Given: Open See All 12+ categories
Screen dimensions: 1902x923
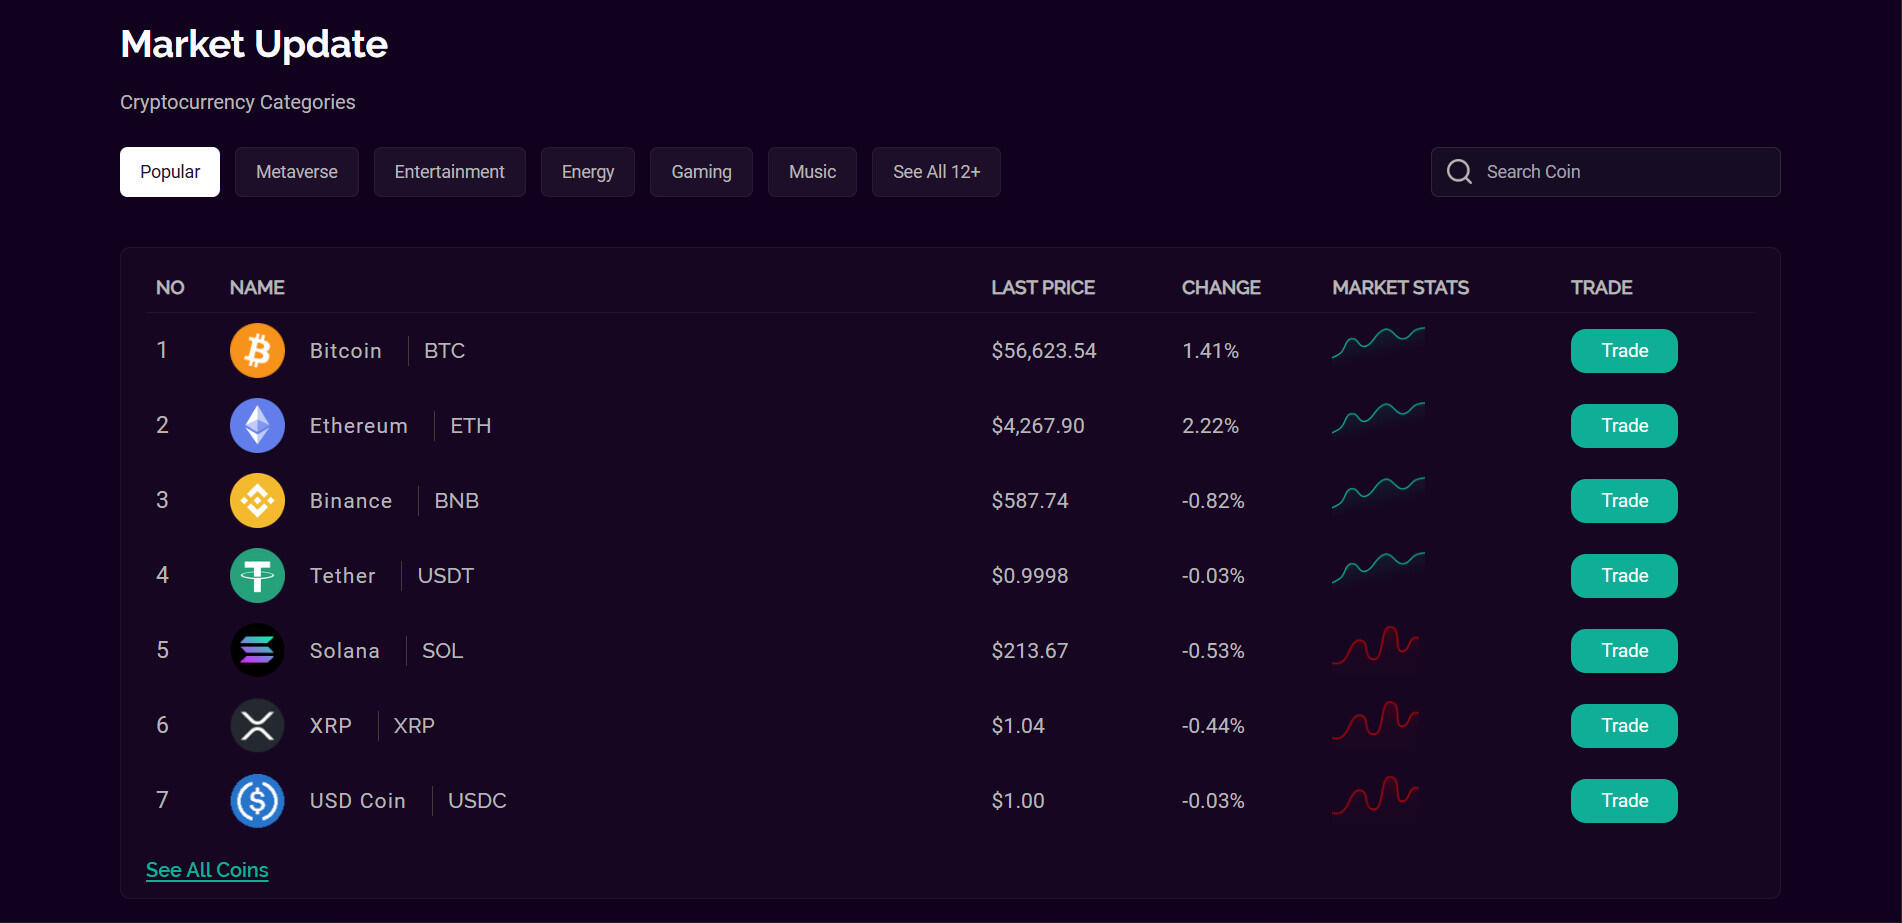Looking at the screenshot, I should 936,172.
